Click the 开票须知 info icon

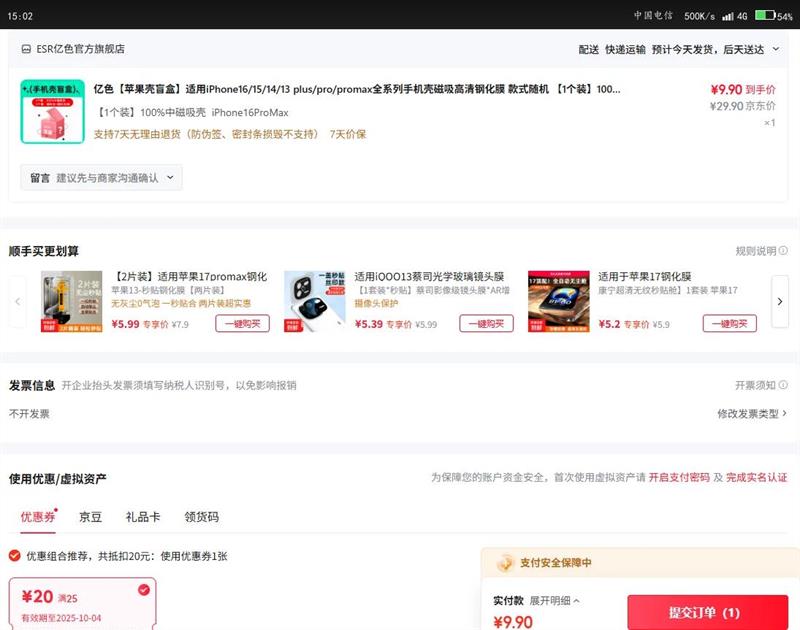783,385
